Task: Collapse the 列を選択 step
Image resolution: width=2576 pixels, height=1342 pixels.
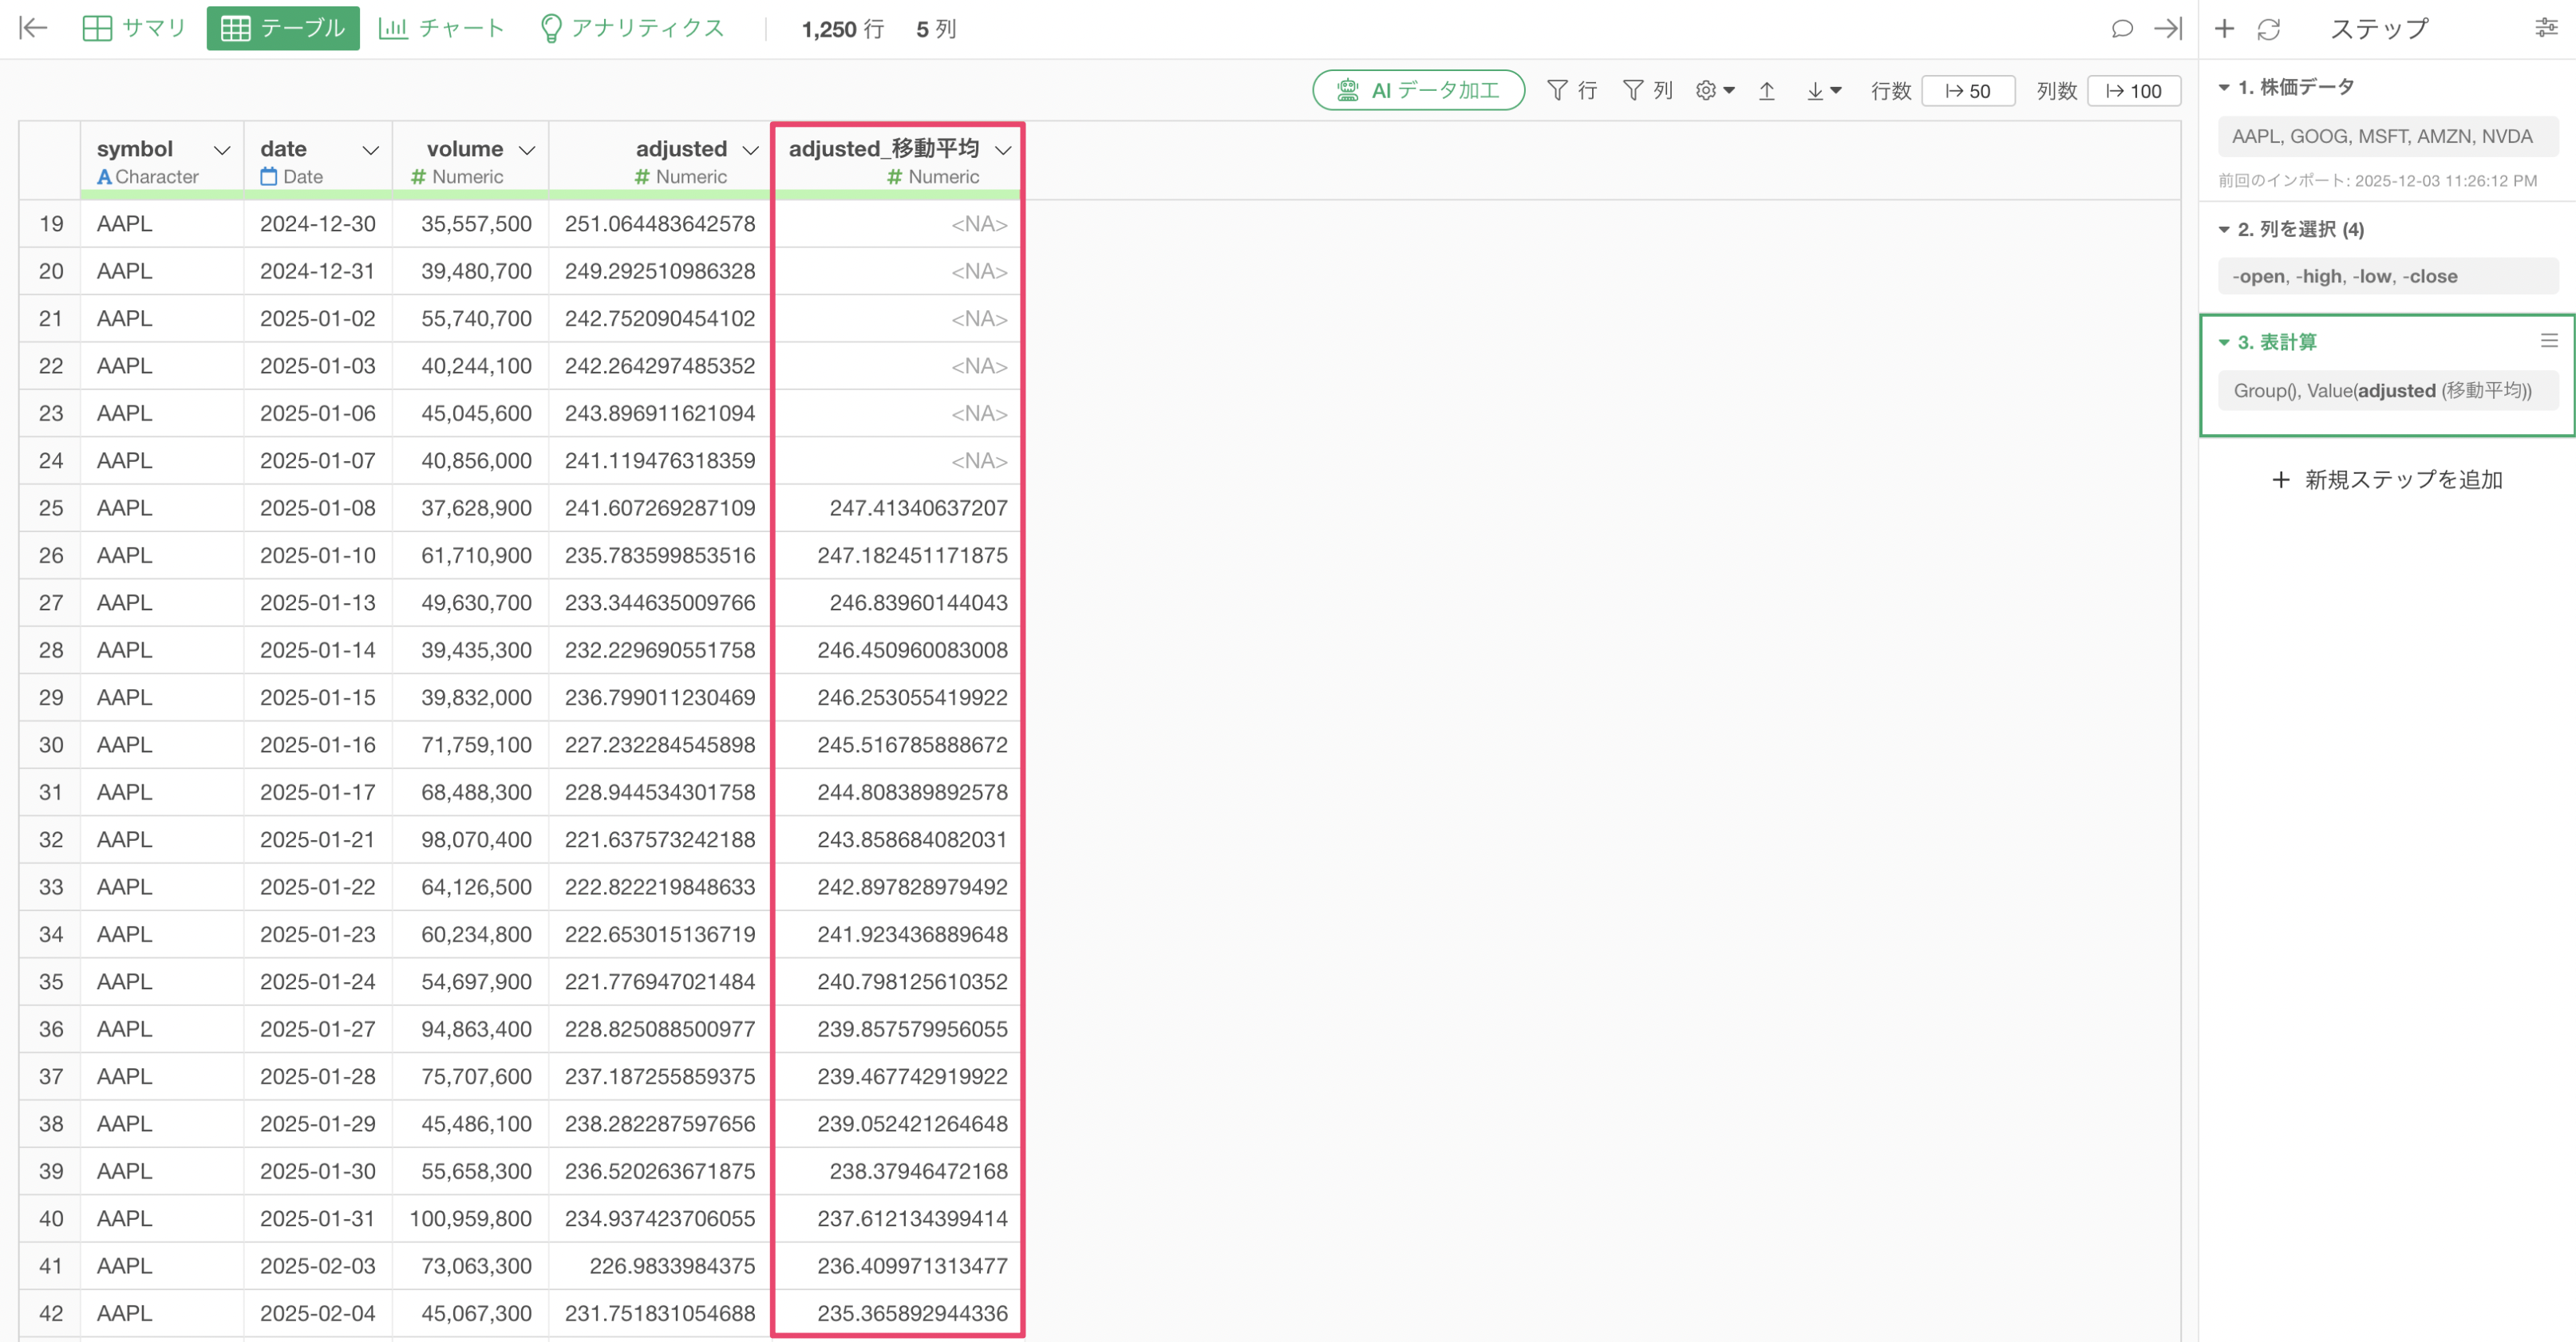Action: (2223, 229)
